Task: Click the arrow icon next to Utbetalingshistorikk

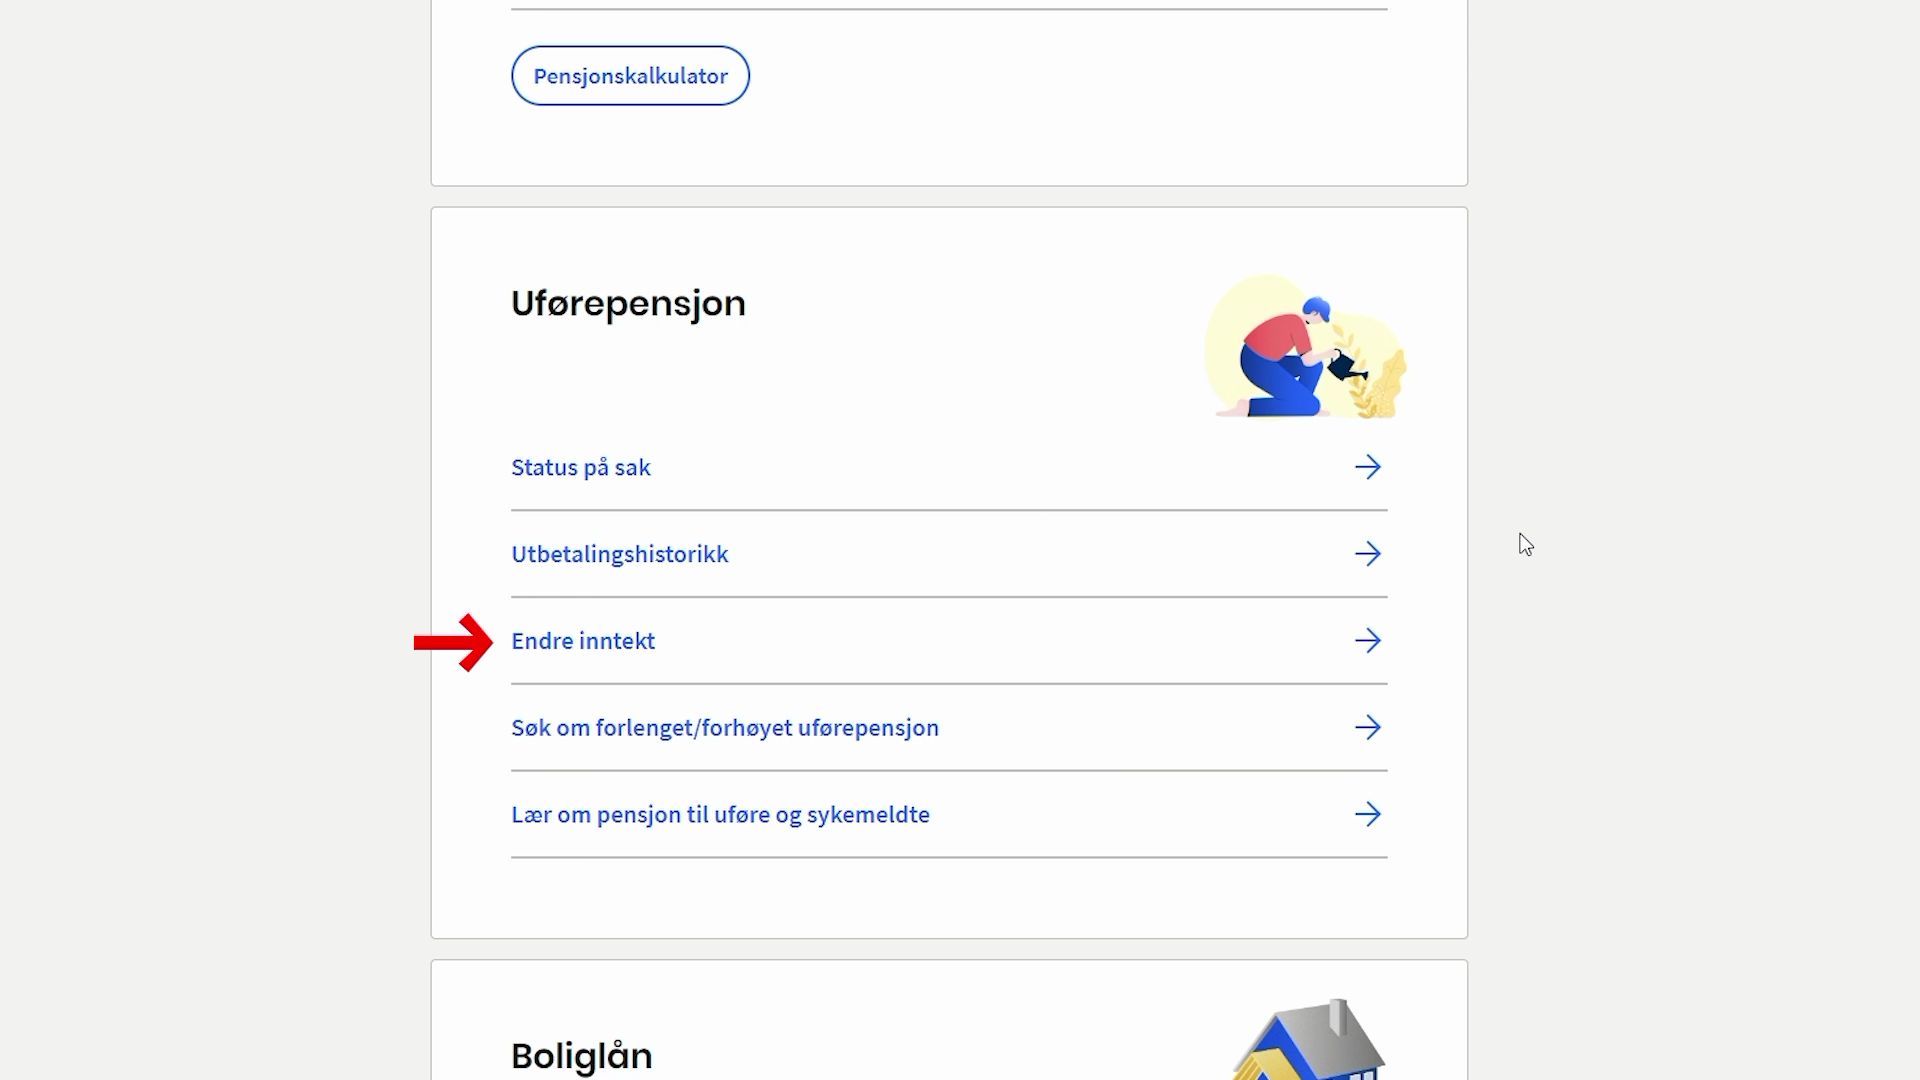Action: (x=1368, y=554)
